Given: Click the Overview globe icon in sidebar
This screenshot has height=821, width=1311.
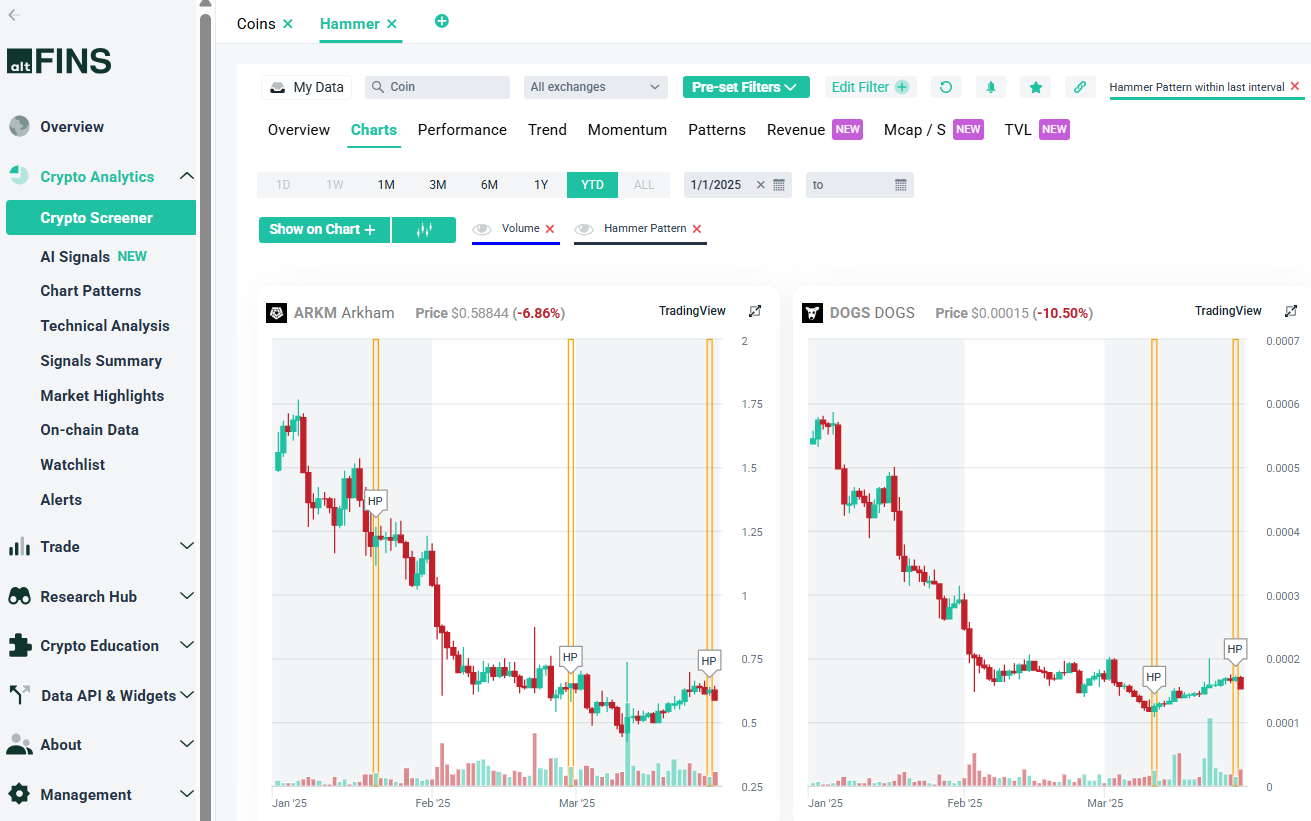Looking at the screenshot, I should tap(19, 127).
